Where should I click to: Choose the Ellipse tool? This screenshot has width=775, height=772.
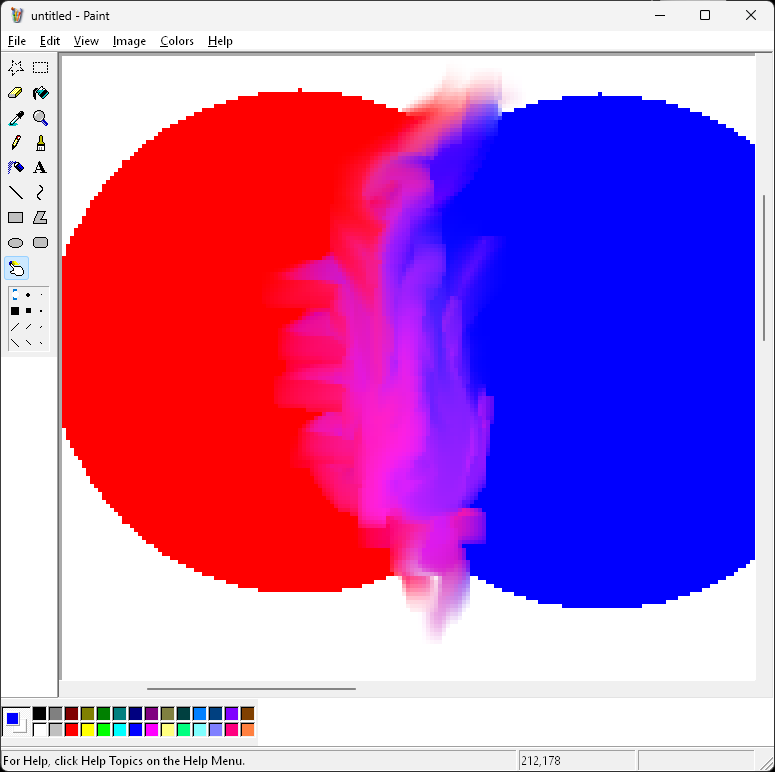point(16,243)
